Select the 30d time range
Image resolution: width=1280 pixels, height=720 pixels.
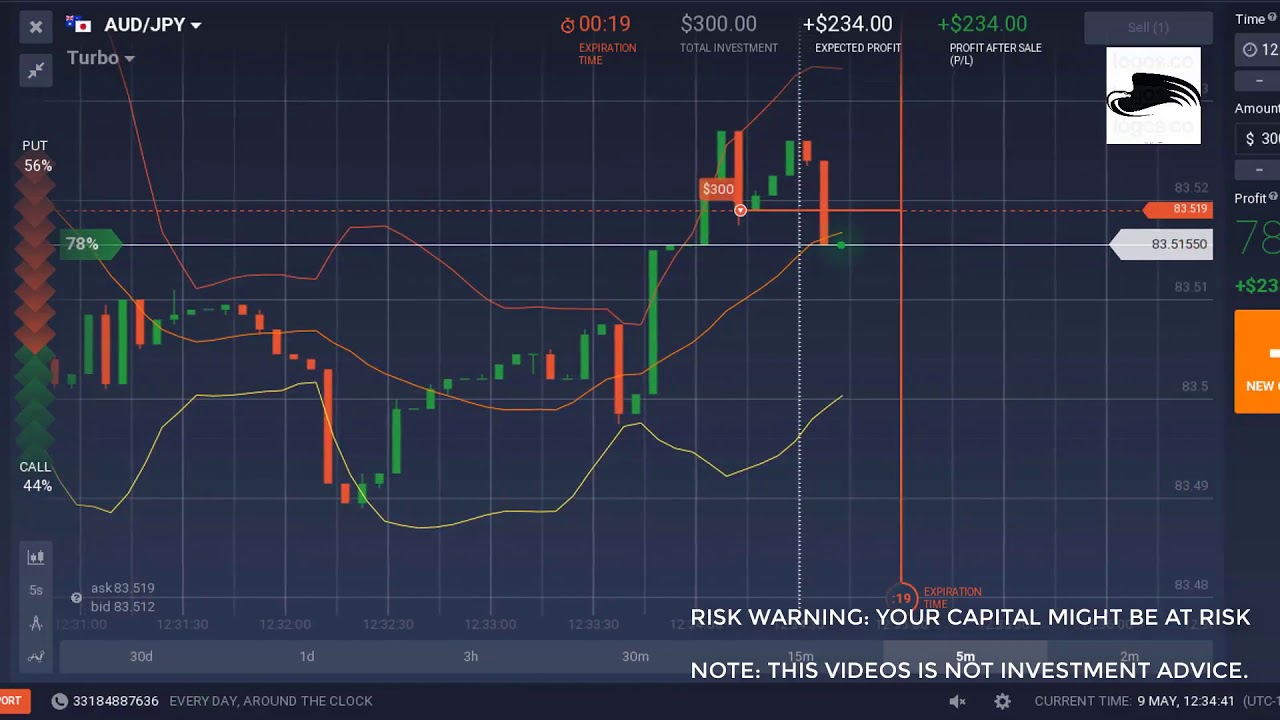coord(141,656)
